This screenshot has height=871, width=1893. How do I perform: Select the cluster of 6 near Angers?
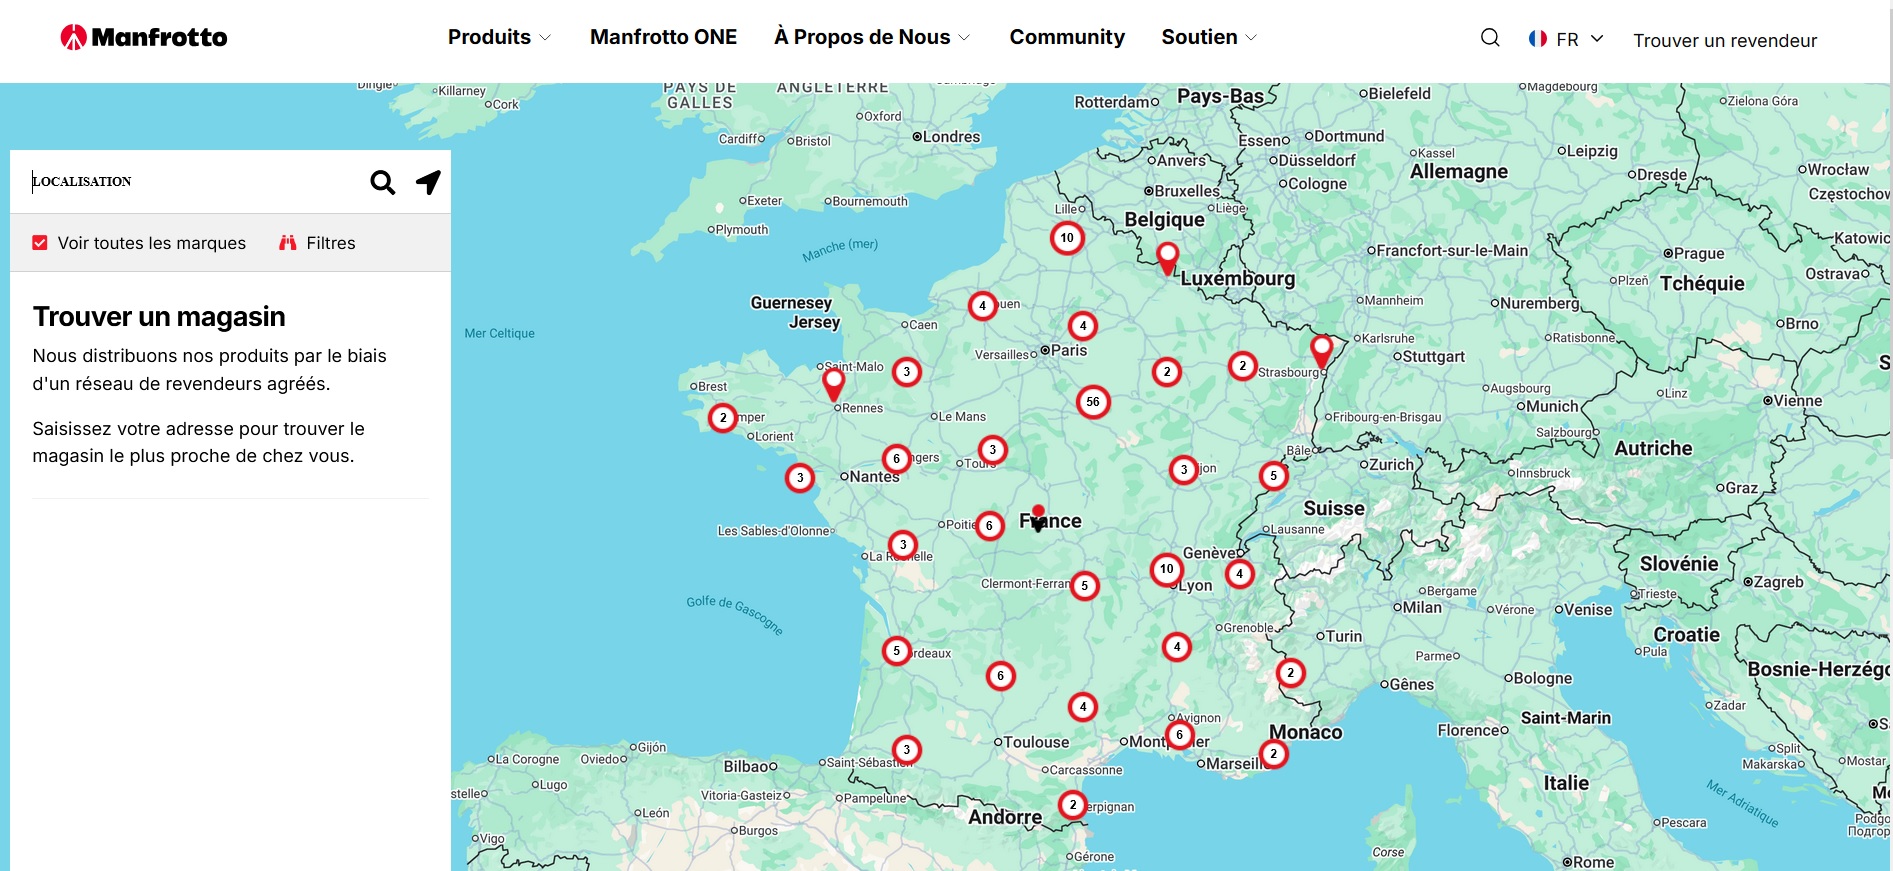point(897,459)
